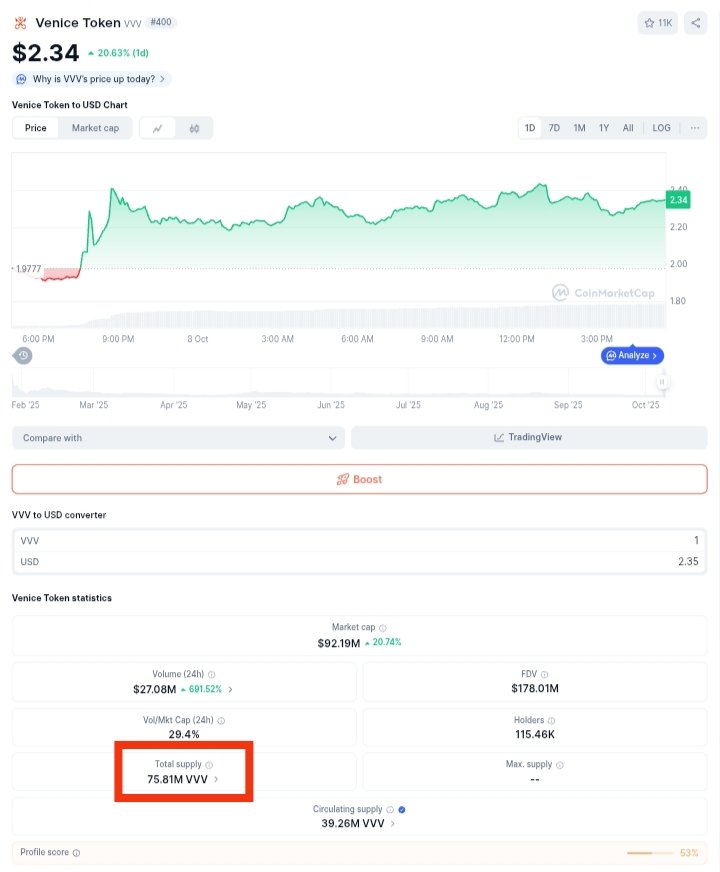This screenshot has width=720, height=872.
Task: Click the Profile score info icon
Action: pos(76,853)
